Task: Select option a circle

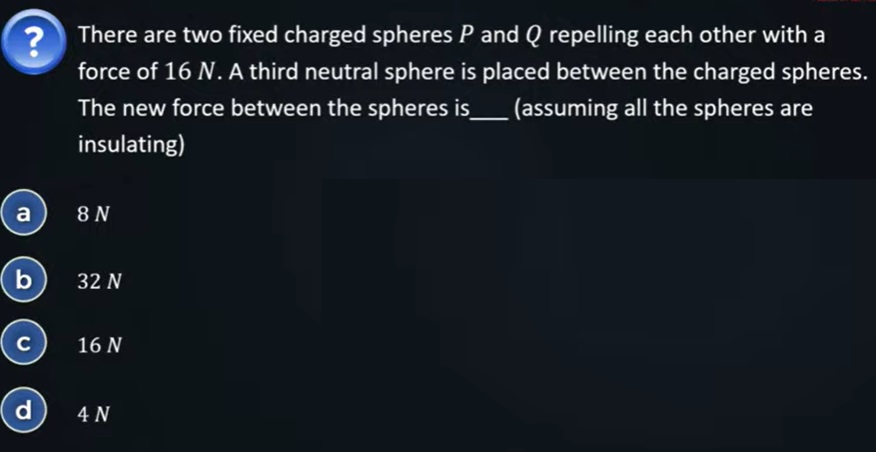Action: click(27, 213)
